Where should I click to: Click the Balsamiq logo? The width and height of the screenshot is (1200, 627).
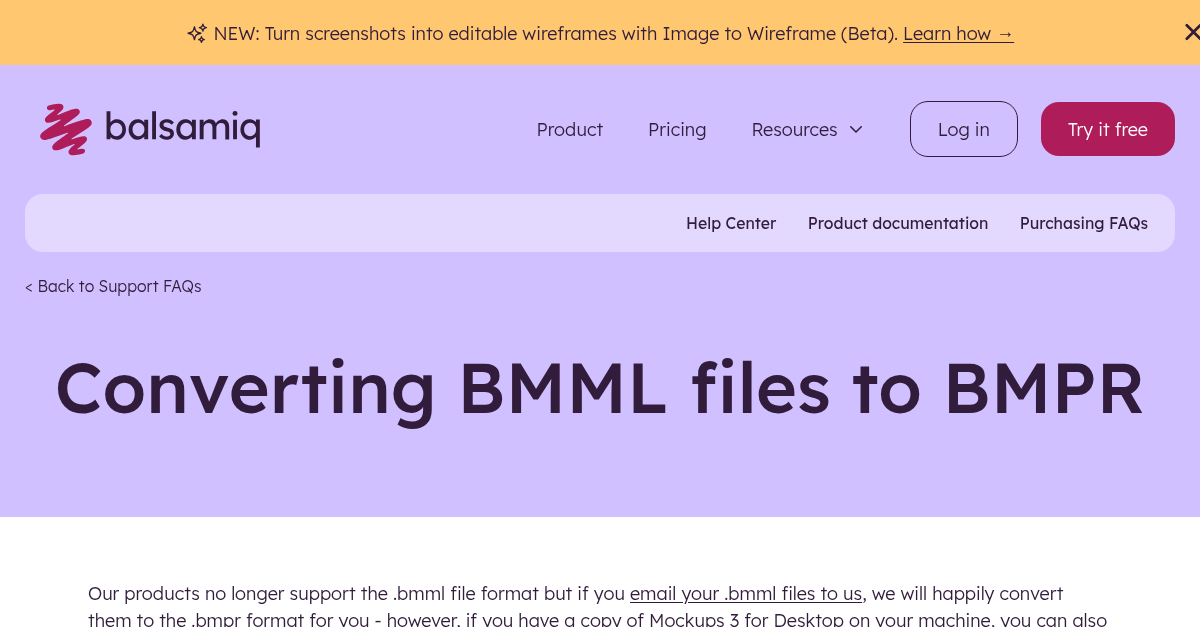[x=149, y=128]
